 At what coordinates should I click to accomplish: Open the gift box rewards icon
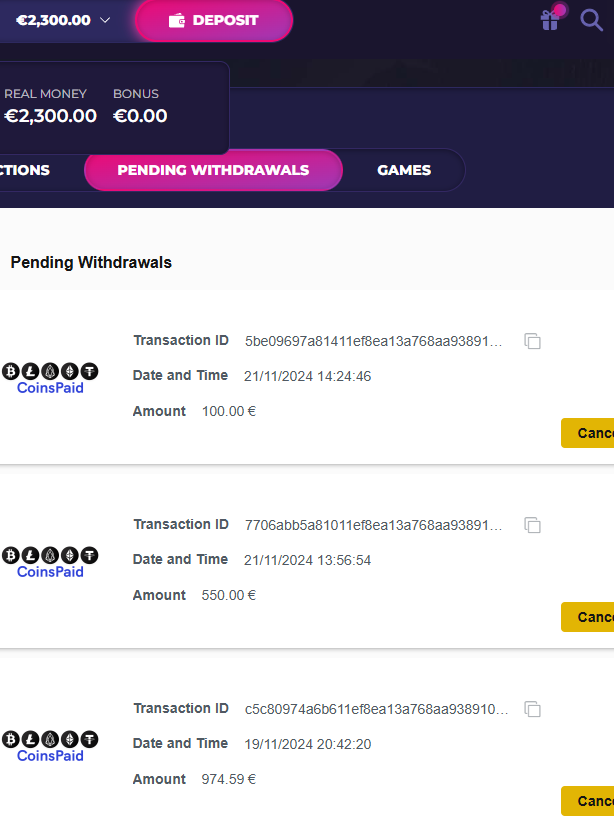(550, 19)
